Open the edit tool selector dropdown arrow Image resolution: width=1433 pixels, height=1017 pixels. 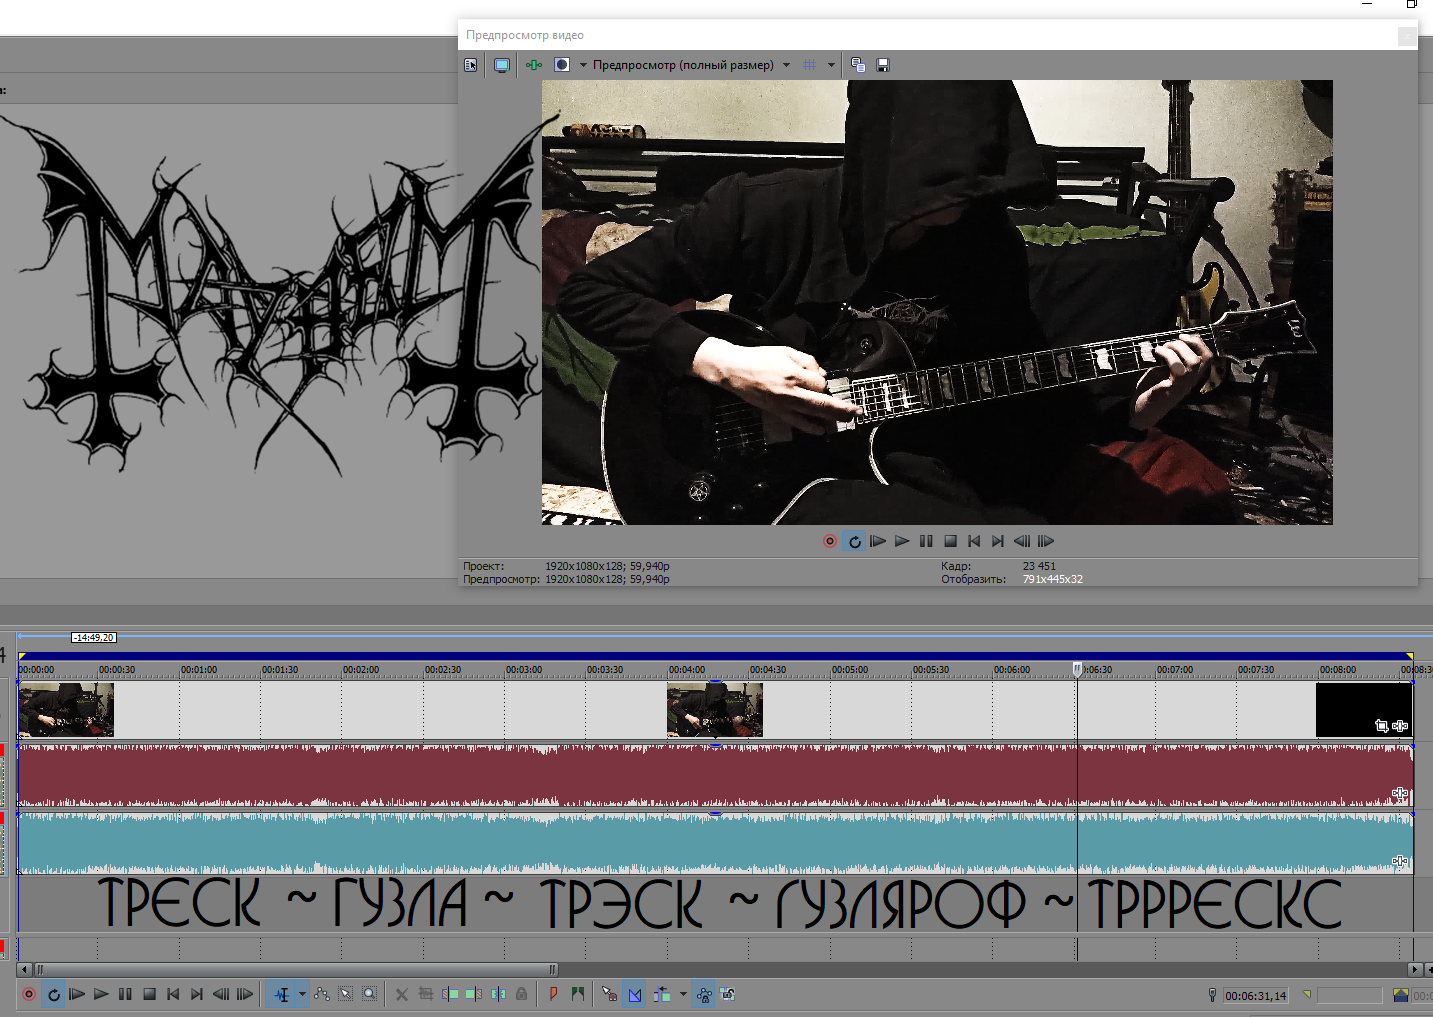coord(302,994)
